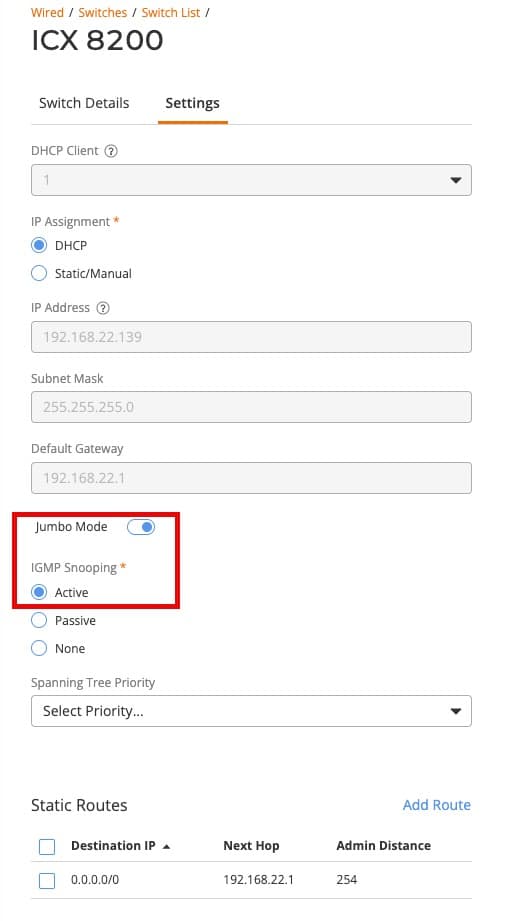
Task: Select the Static/Manual IP assignment option
Action: (x=39, y=273)
